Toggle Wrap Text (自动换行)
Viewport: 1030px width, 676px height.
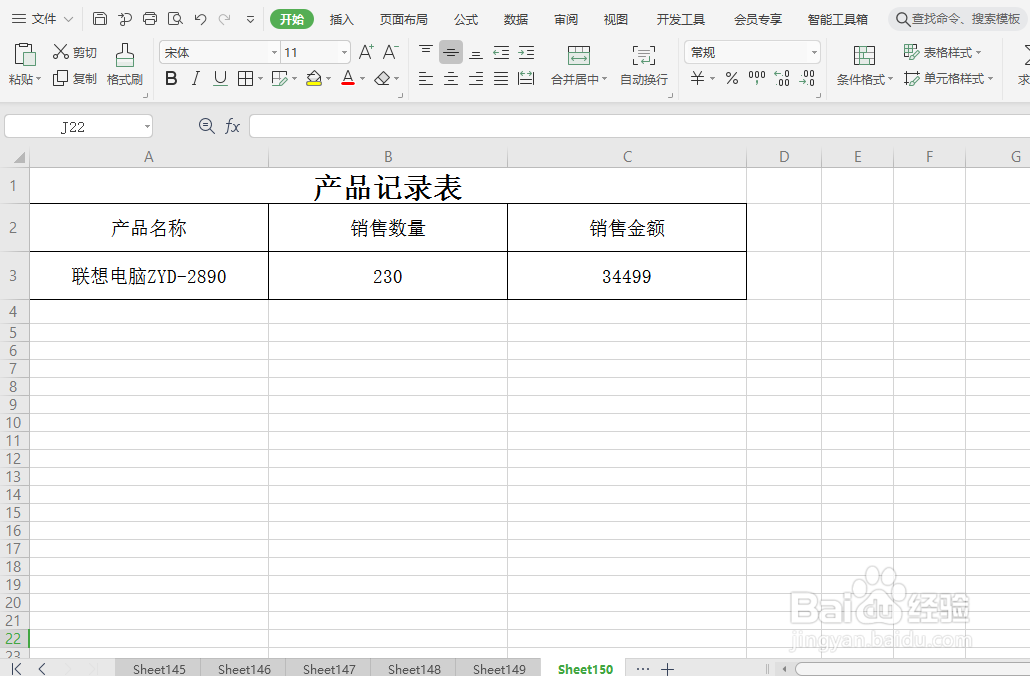coord(644,65)
